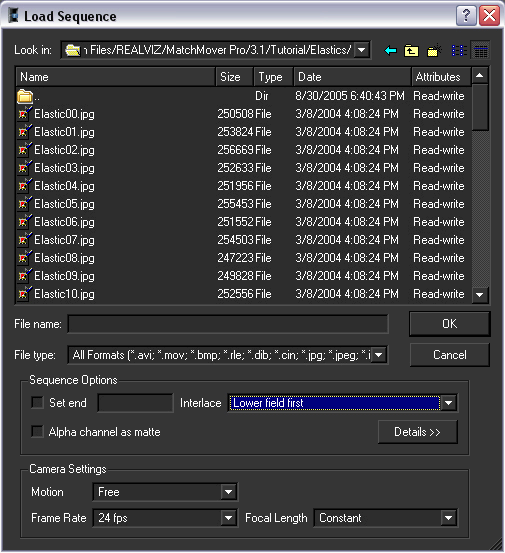Image resolution: width=505 pixels, height=553 pixels.
Task: Switch to detail view mode
Action: click(481, 51)
